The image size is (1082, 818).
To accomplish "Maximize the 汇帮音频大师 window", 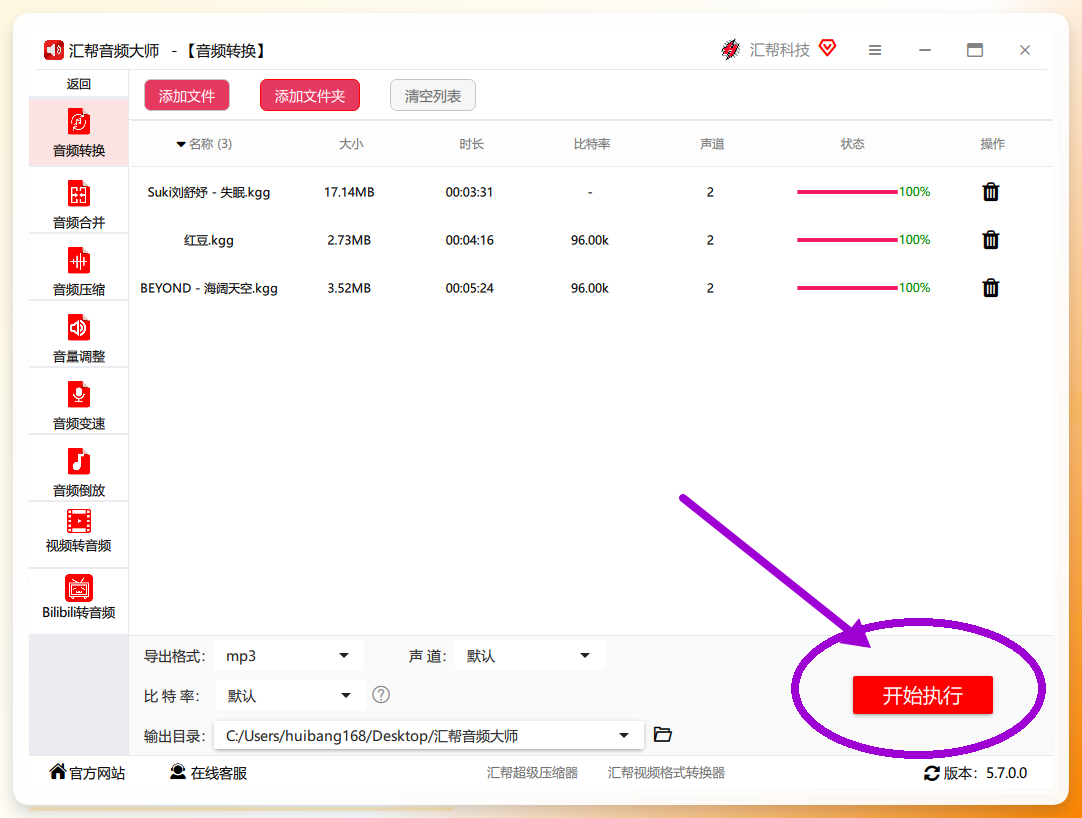I will coord(974,50).
